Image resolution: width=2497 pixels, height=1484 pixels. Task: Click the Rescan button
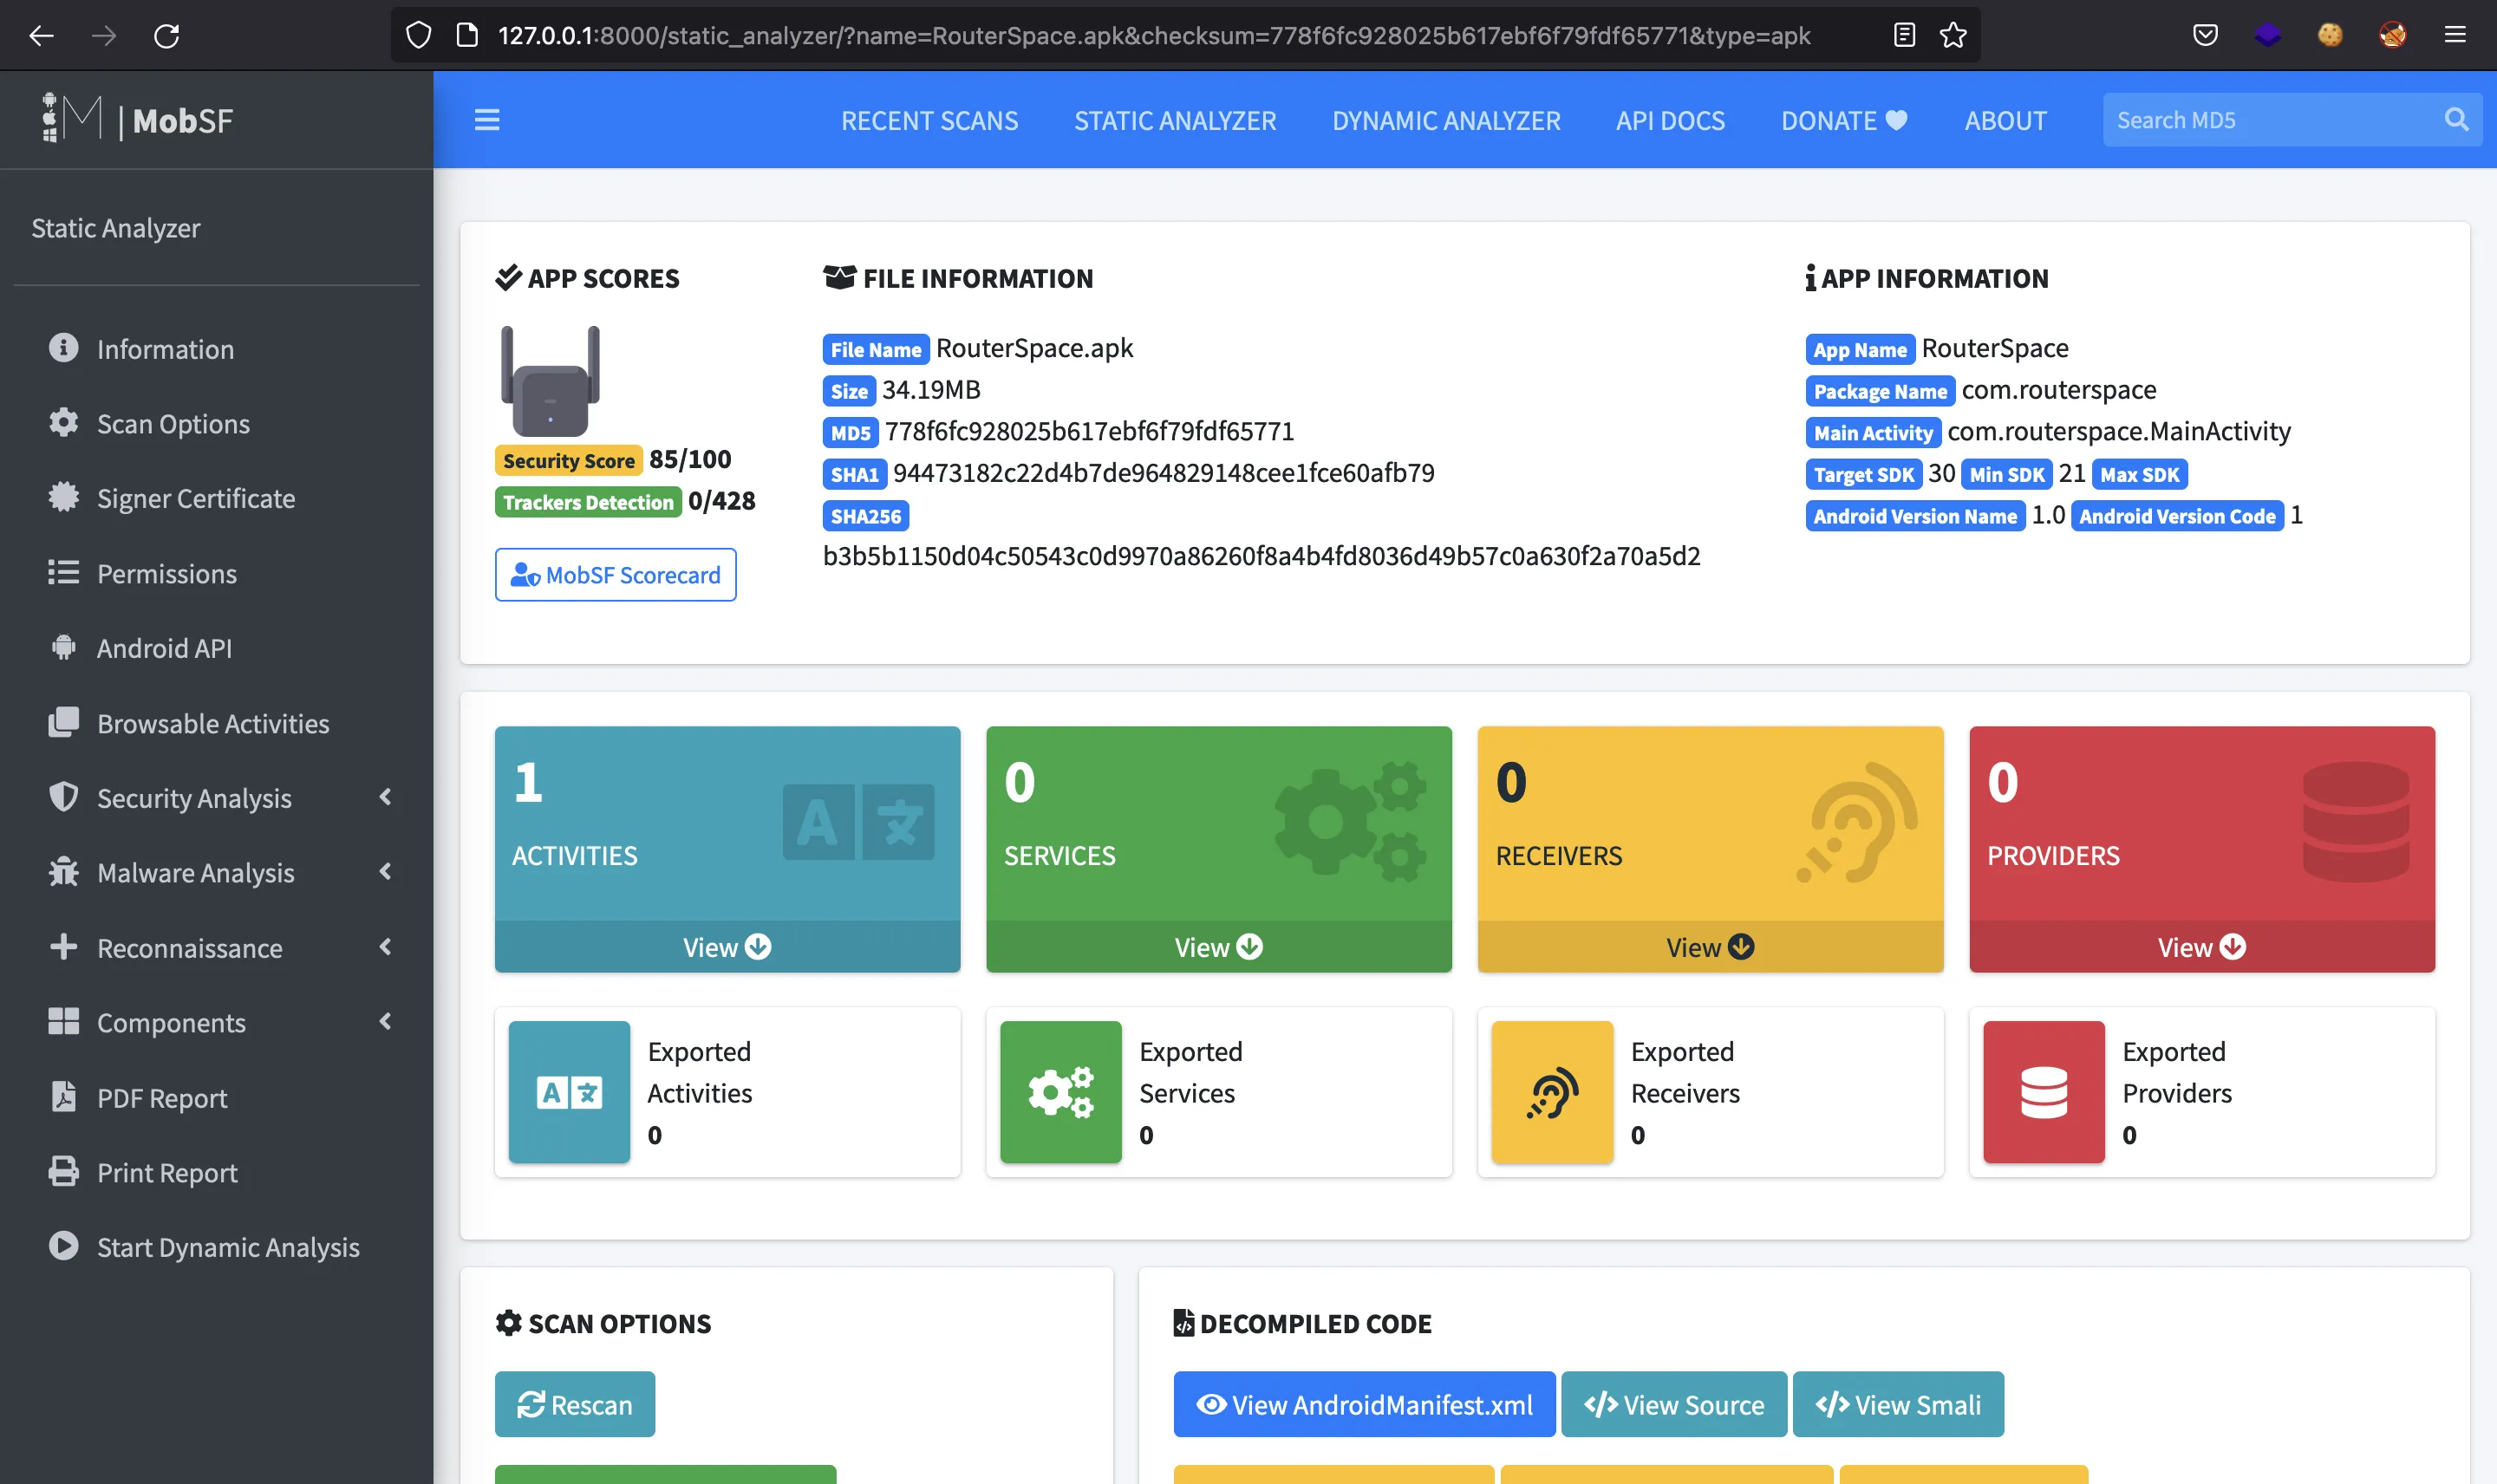[x=575, y=1404]
